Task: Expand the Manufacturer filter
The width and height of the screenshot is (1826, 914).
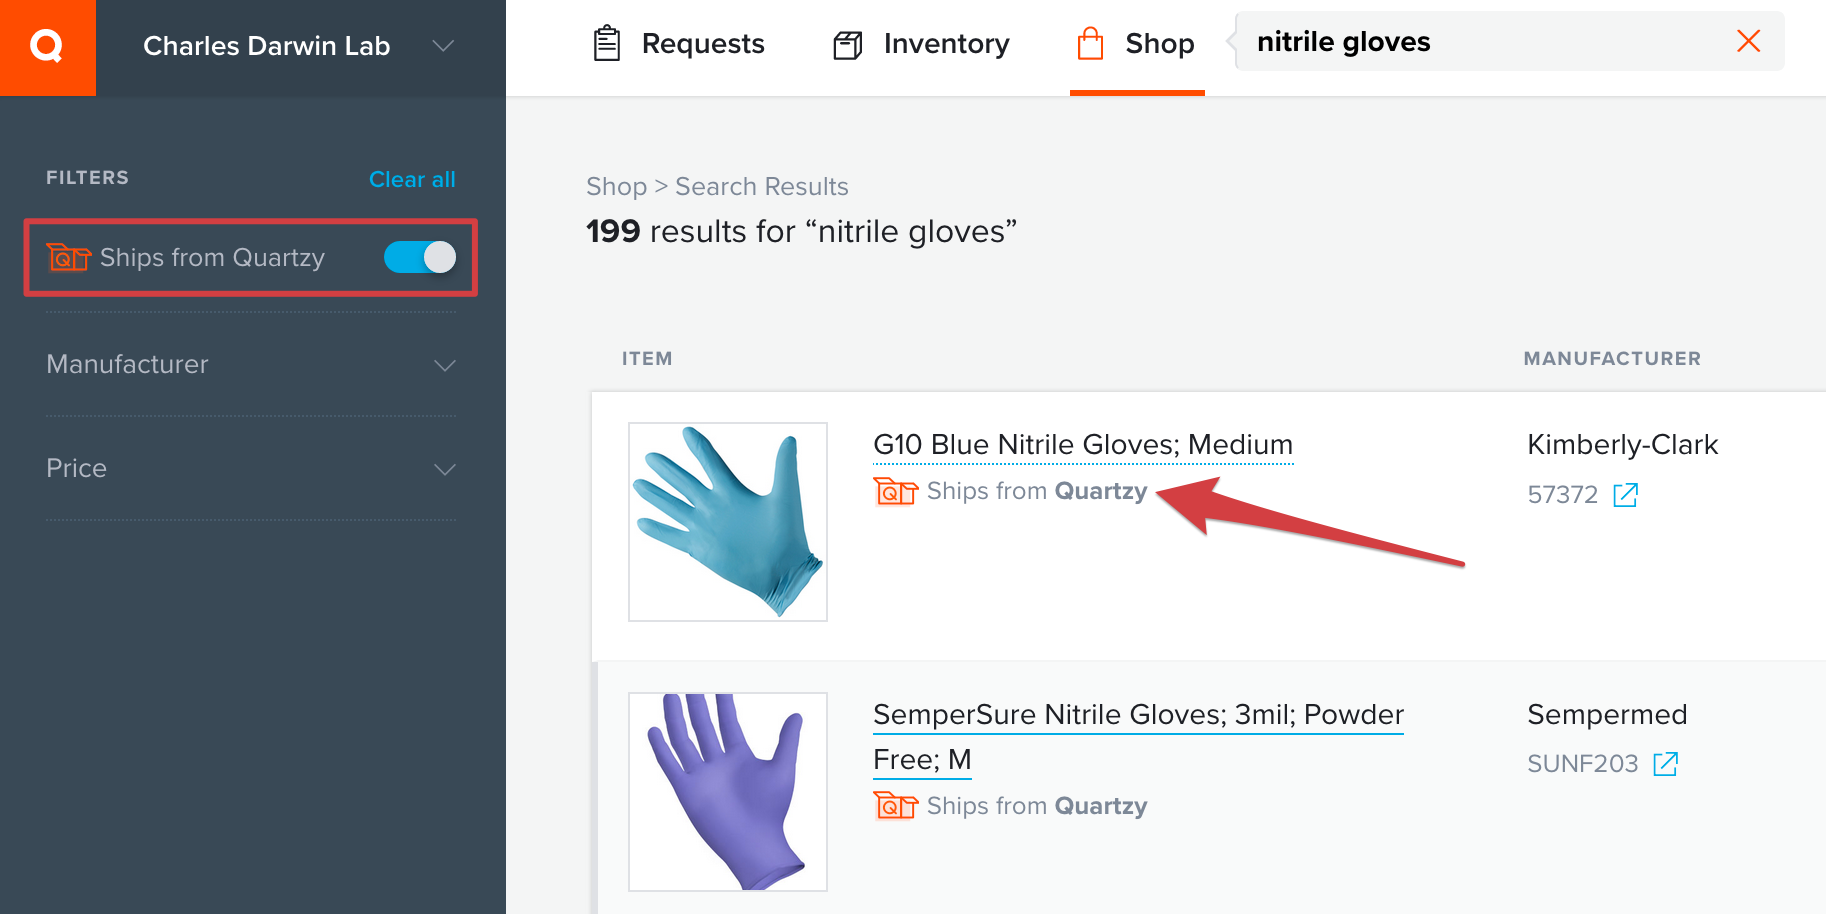Action: 251,365
